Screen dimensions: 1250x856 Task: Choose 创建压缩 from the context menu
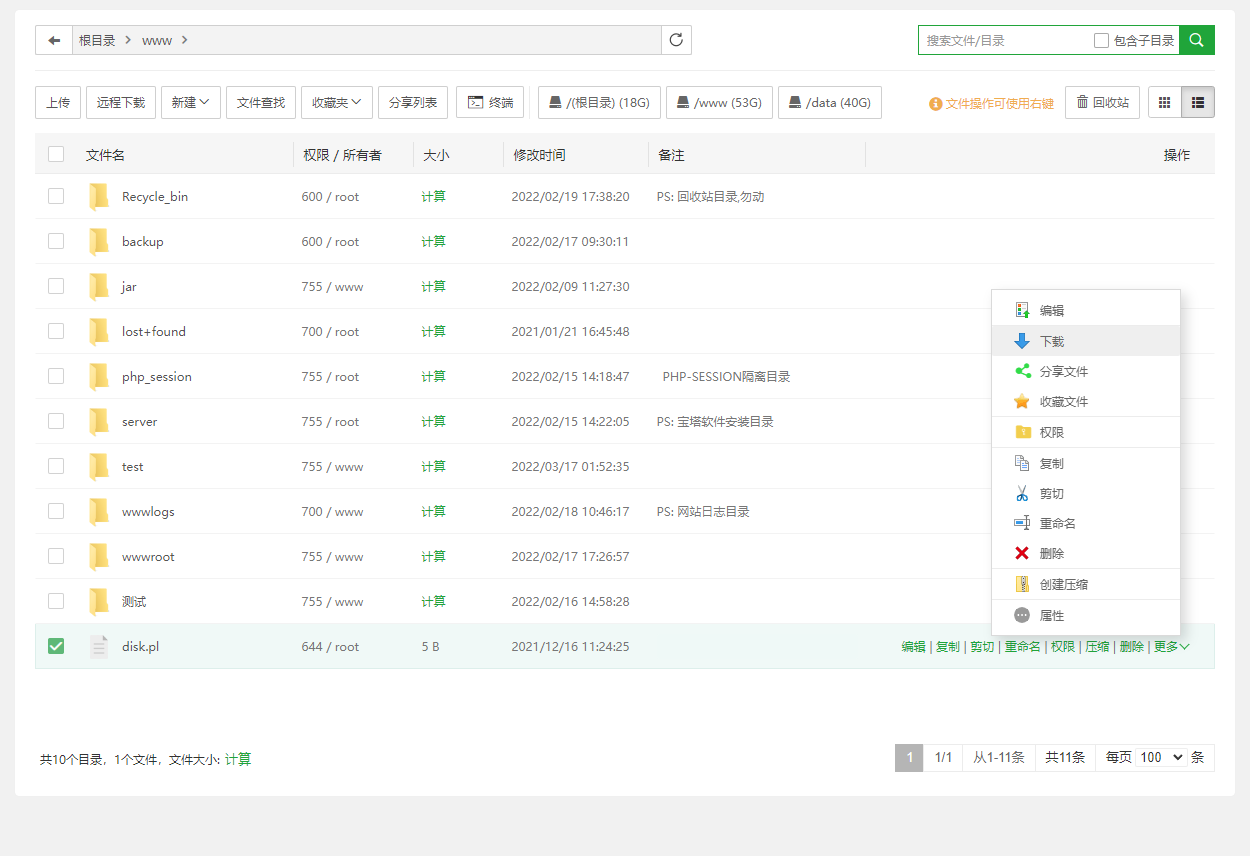(x=1063, y=584)
